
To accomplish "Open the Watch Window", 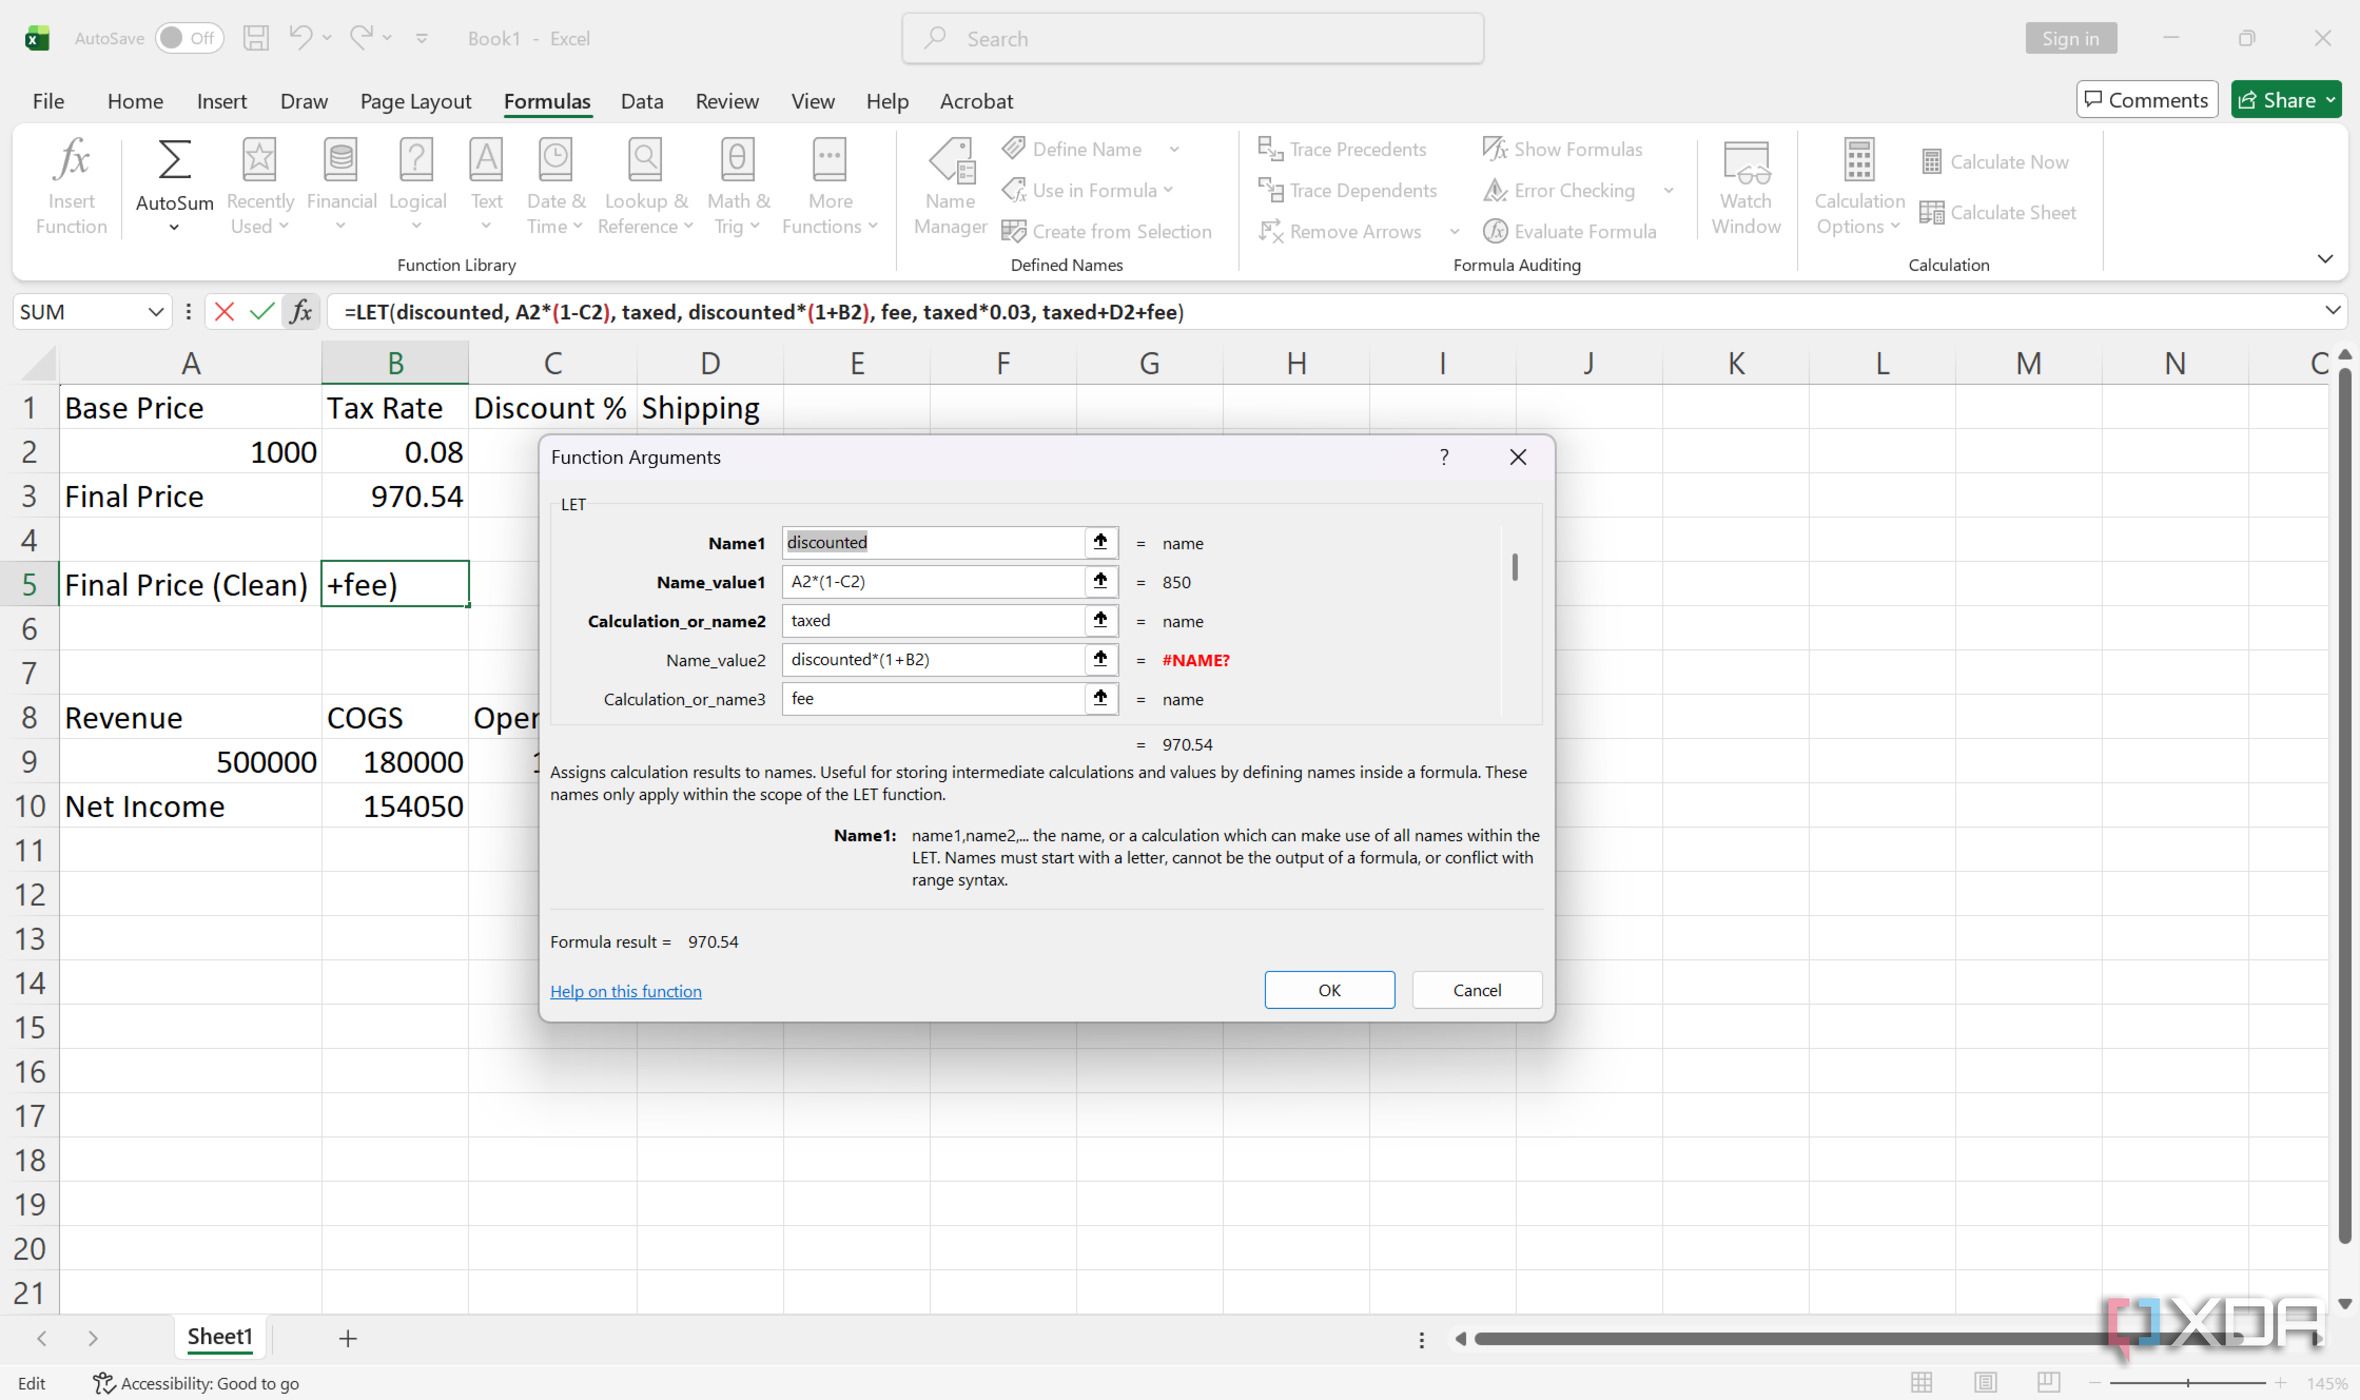I will click(x=1746, y=187).
